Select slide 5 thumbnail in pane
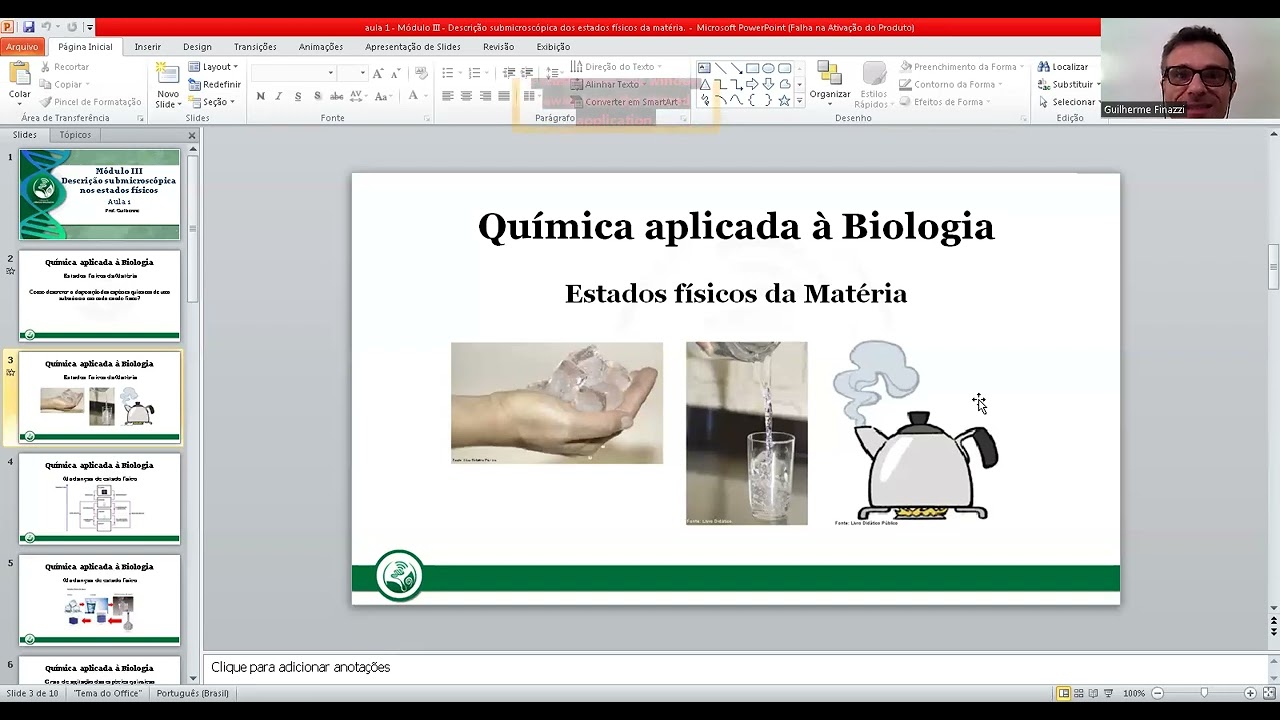Screen dimensions: 1280x720 coord(100,600)
